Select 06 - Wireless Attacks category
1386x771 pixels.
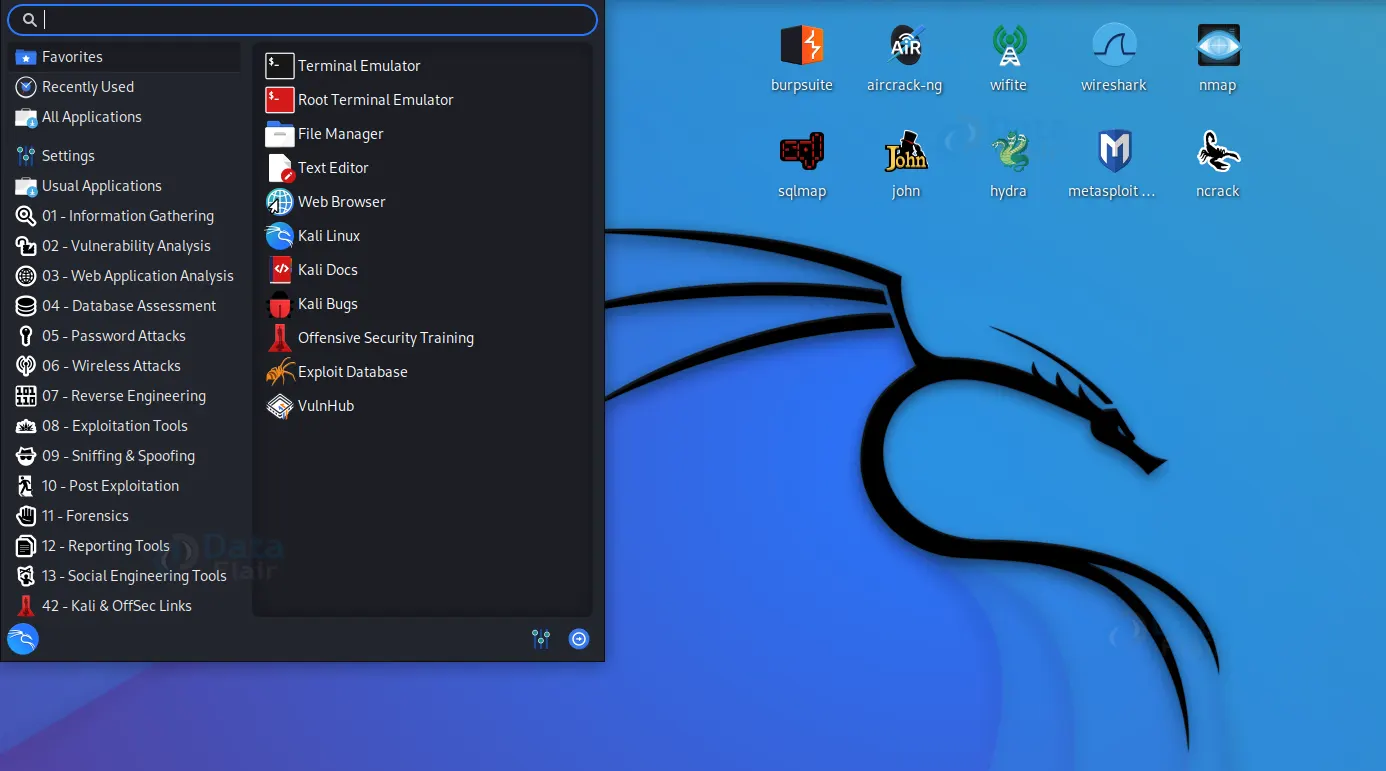coord(124,366)
